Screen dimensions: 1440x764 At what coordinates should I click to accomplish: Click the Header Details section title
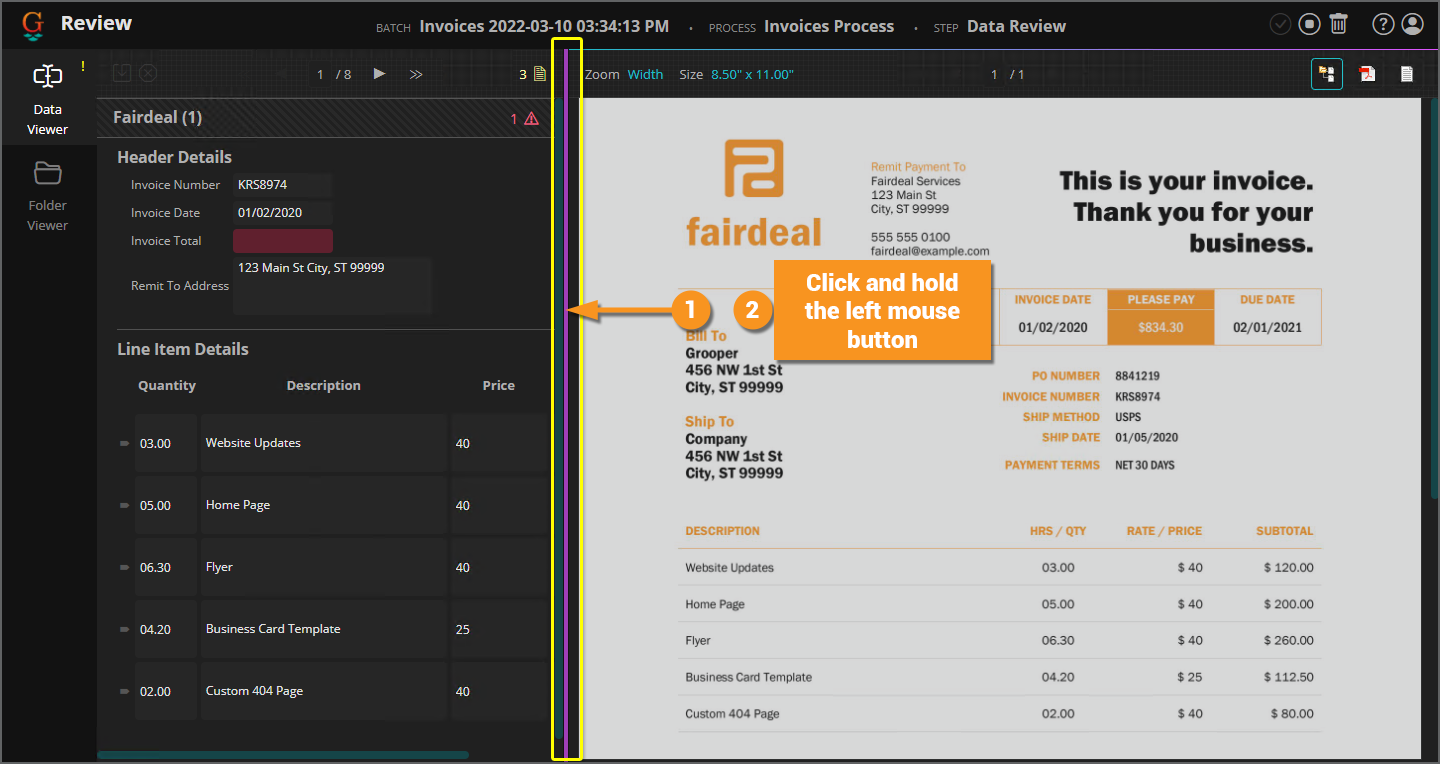click(174, 157)
